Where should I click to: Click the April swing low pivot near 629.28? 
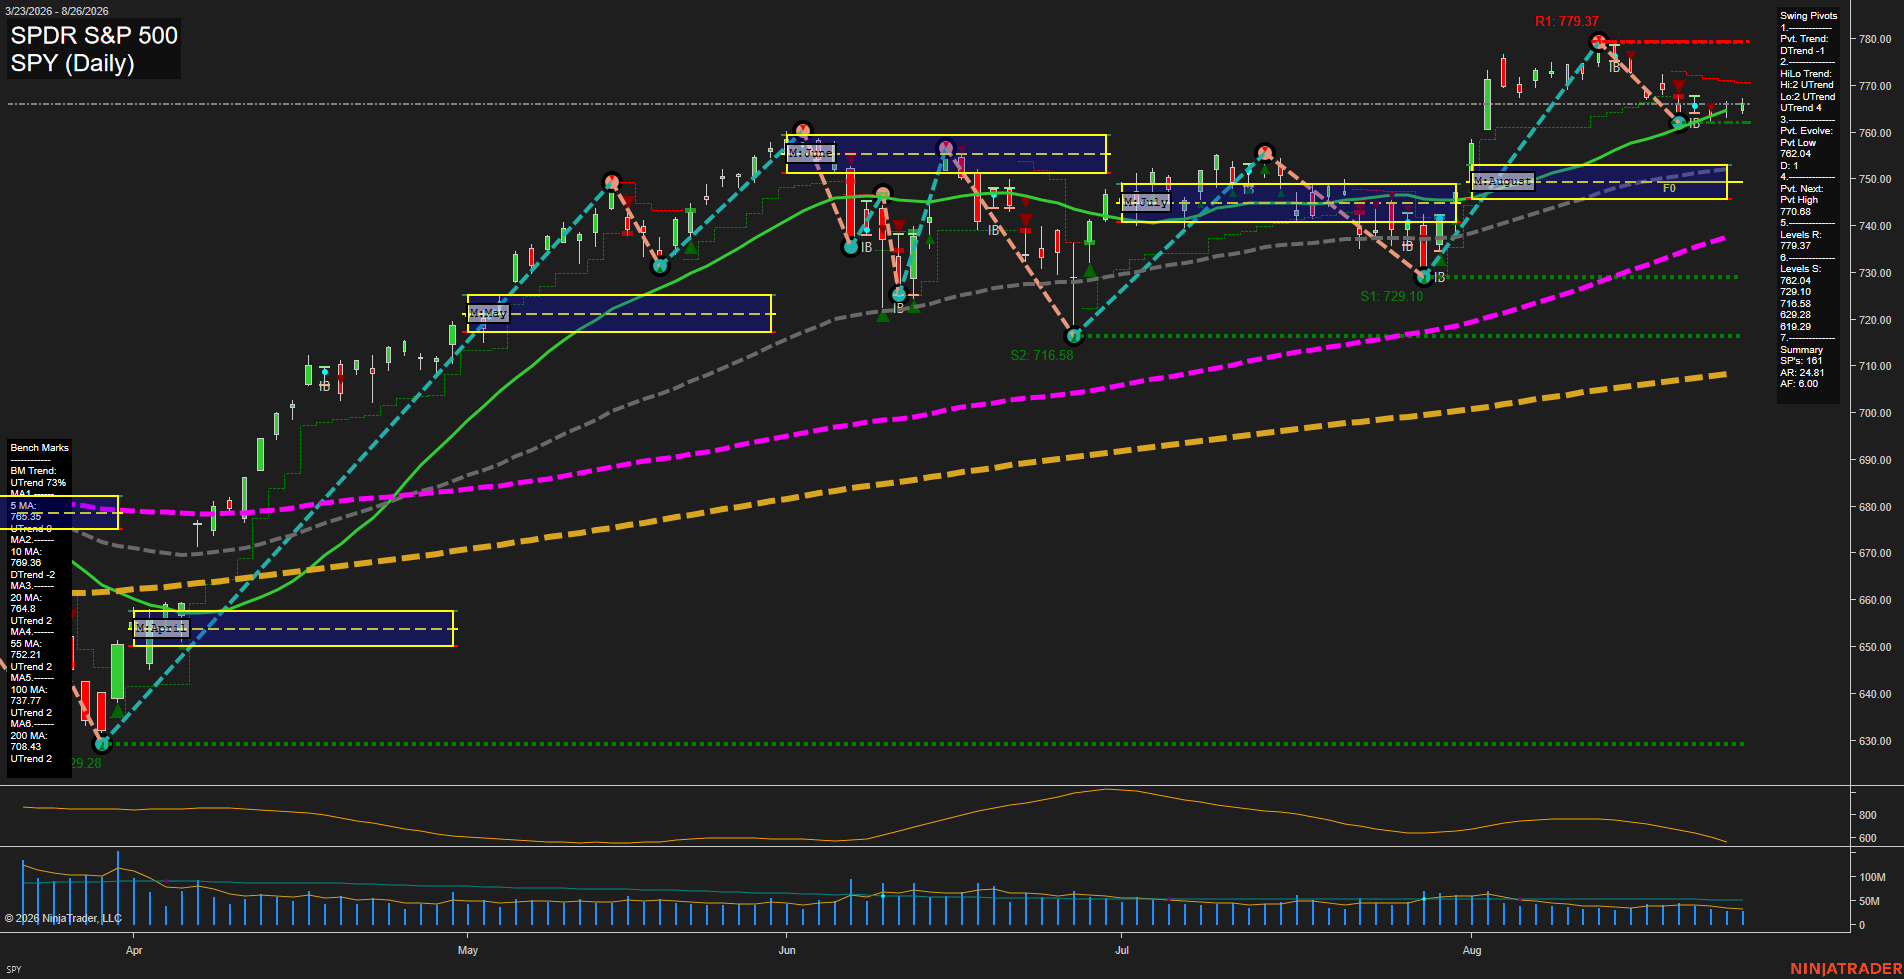tap(101, 744)
